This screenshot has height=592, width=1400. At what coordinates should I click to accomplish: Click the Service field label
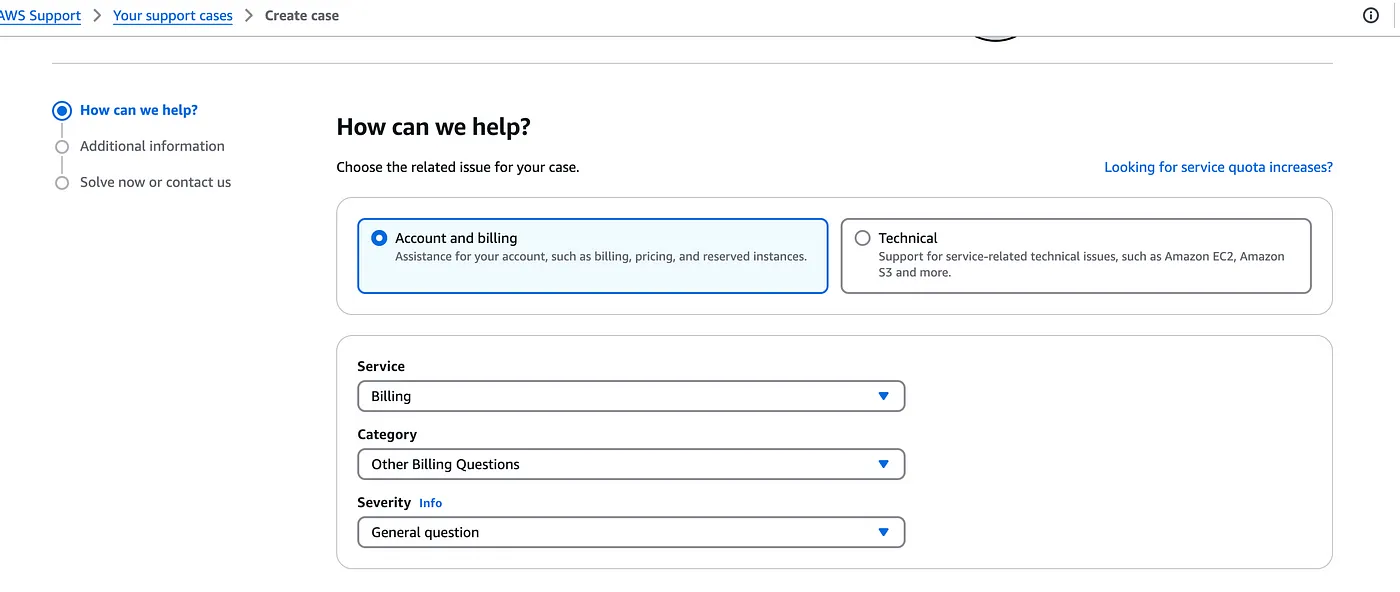[x=381, y=366]
